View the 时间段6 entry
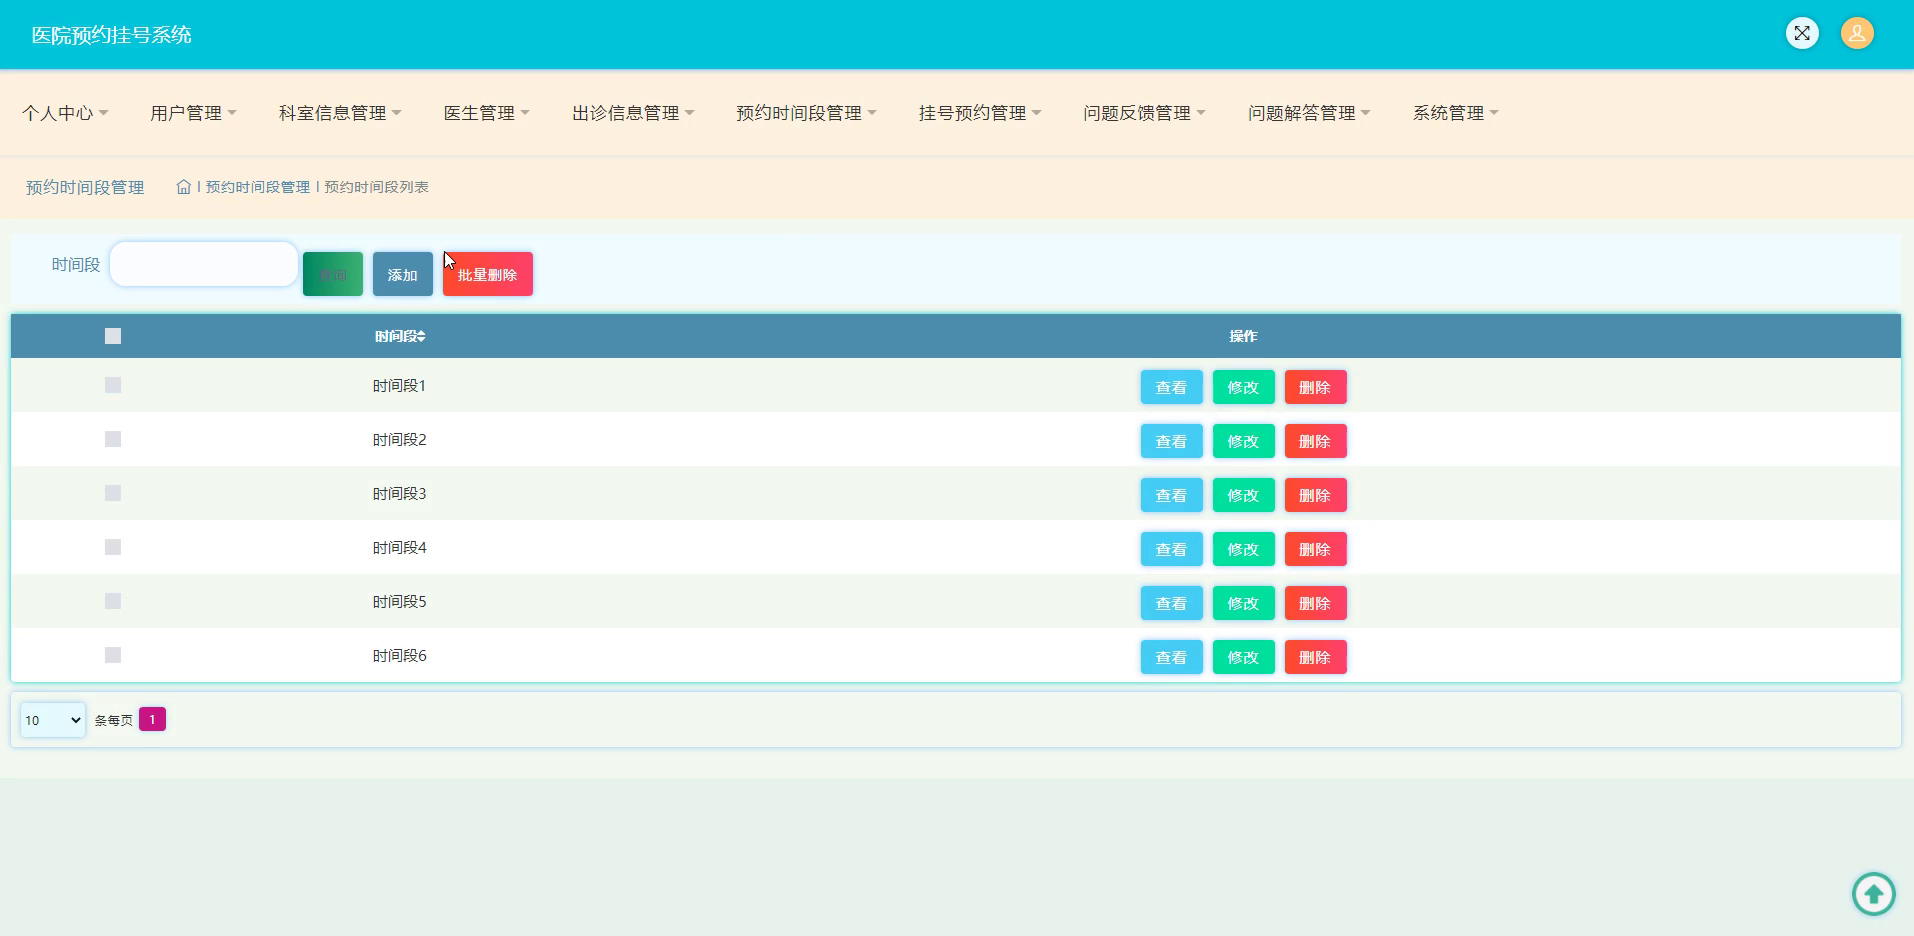 point(1171,657)
